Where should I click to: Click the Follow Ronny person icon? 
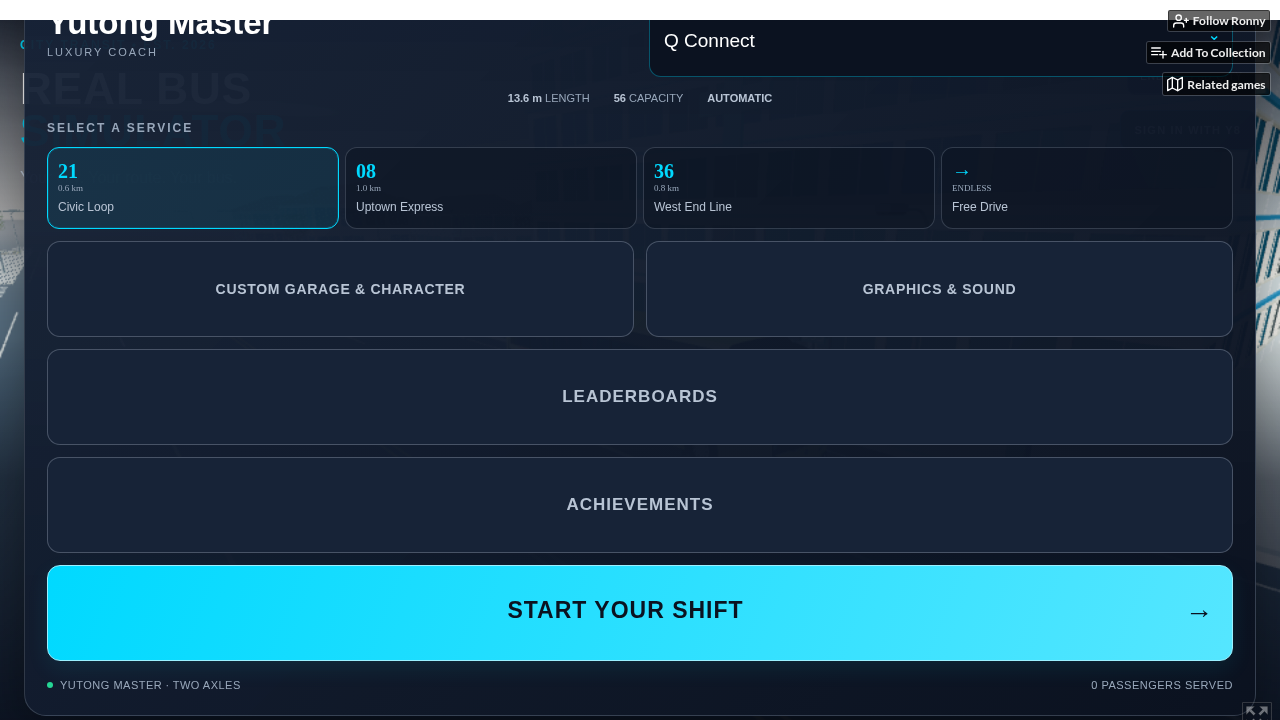point(1180,21)
